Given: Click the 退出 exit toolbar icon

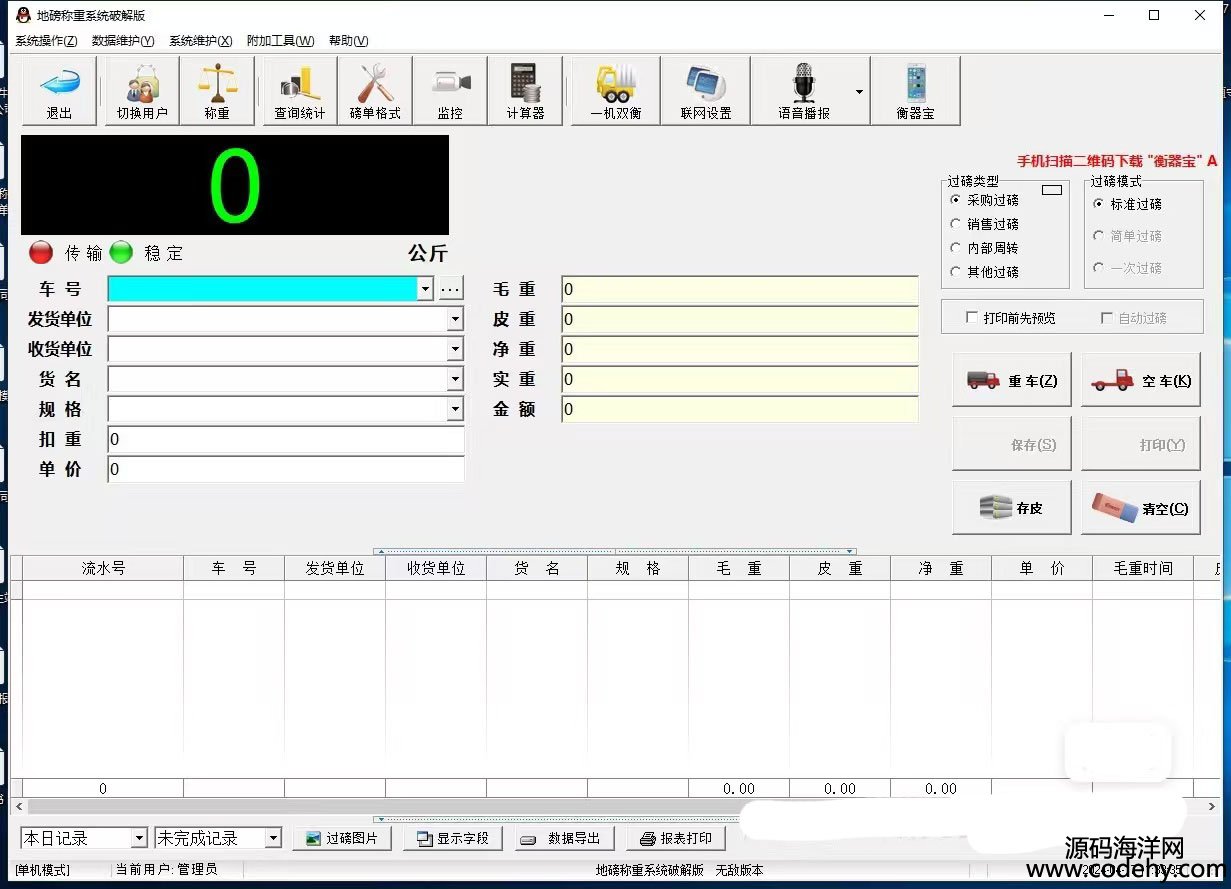Looking at the screenshot, I should click(59, 90).
